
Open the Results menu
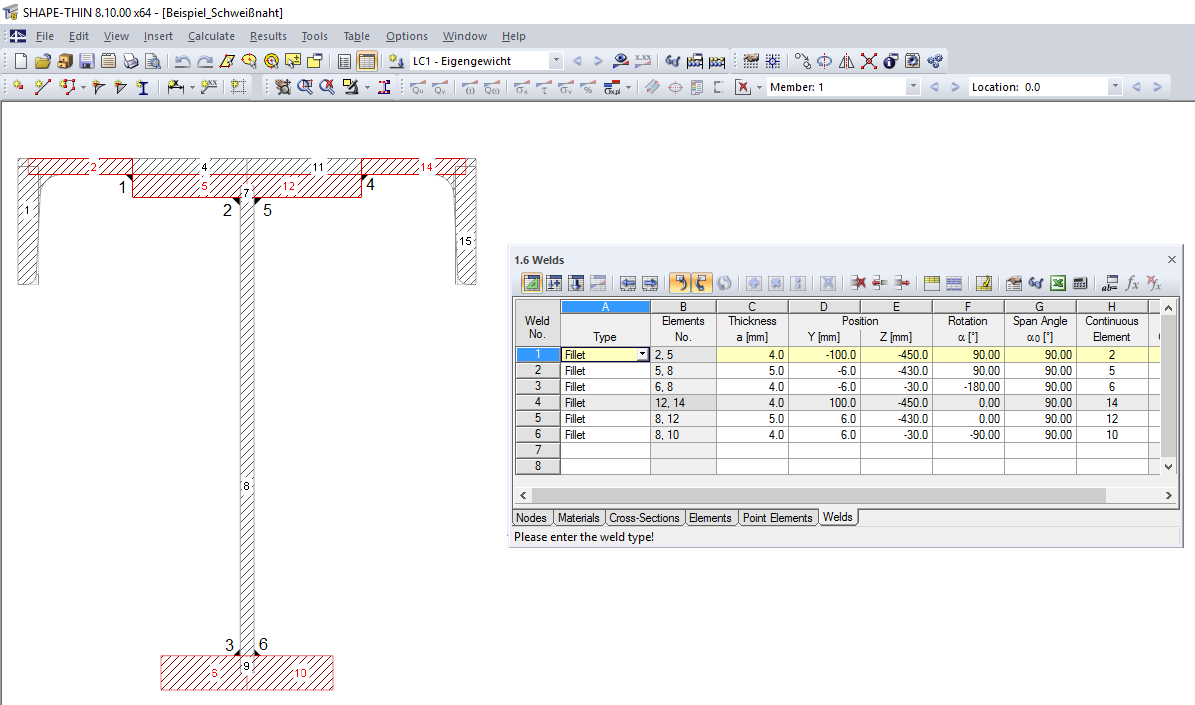(x=266, y=36)
